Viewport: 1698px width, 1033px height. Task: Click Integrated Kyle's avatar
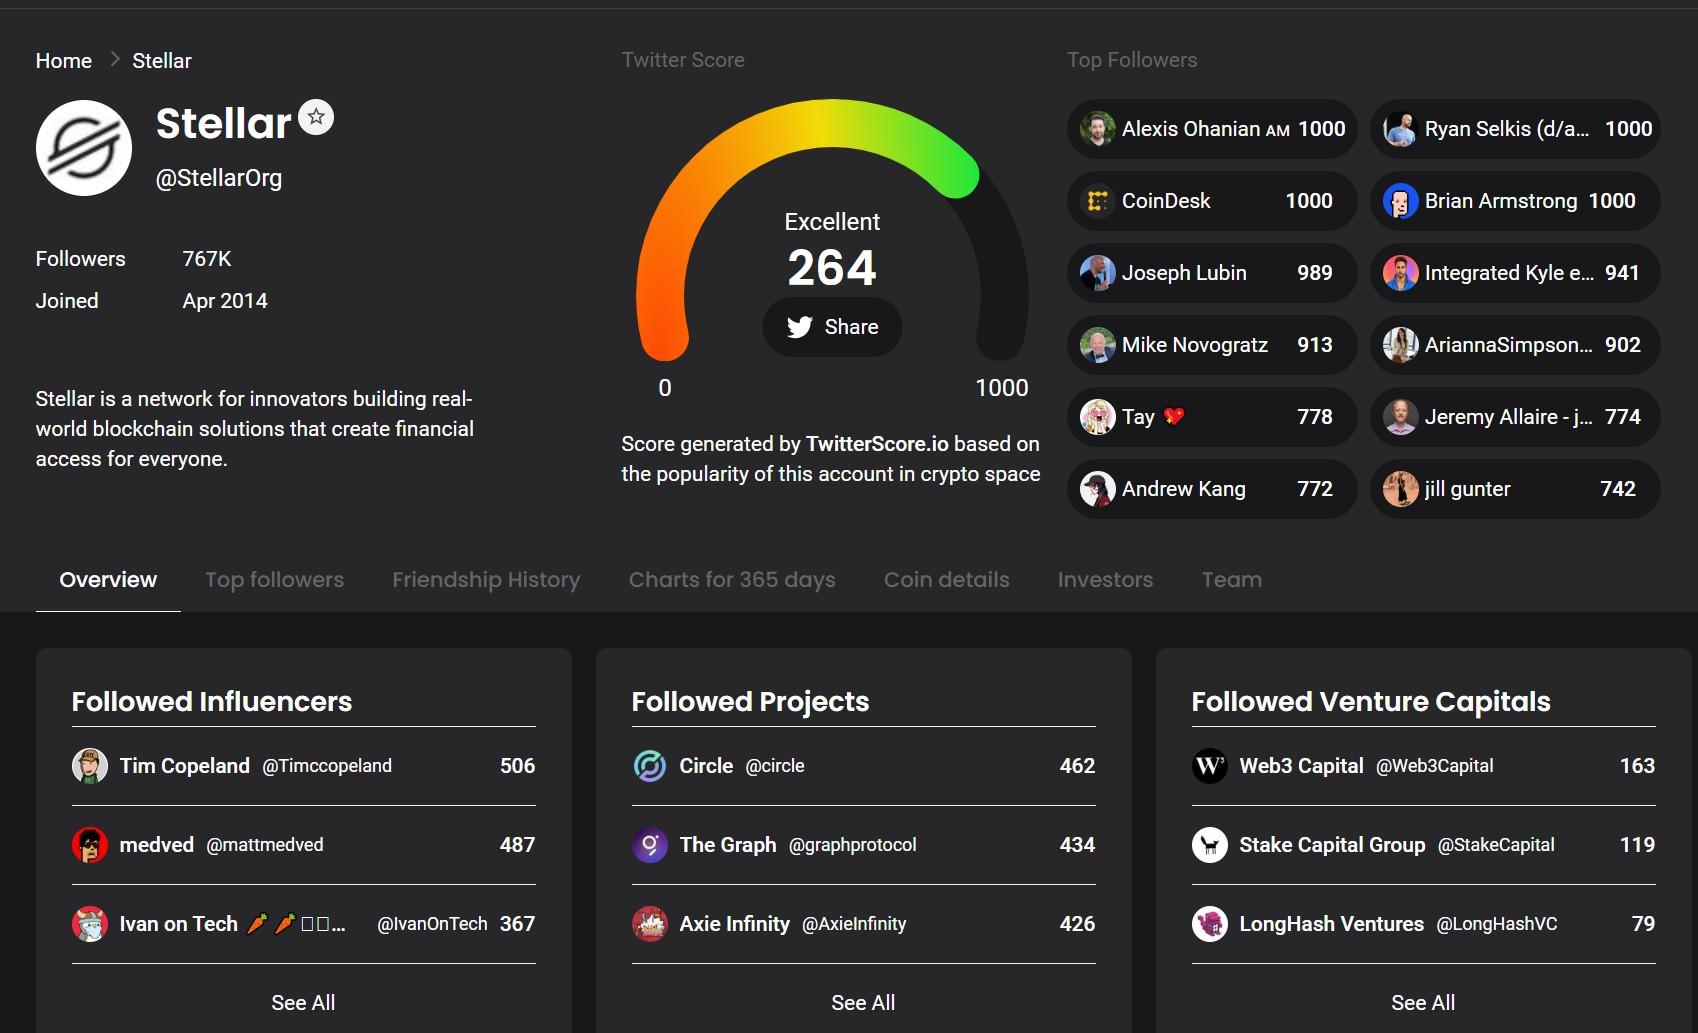(1401, 273)
